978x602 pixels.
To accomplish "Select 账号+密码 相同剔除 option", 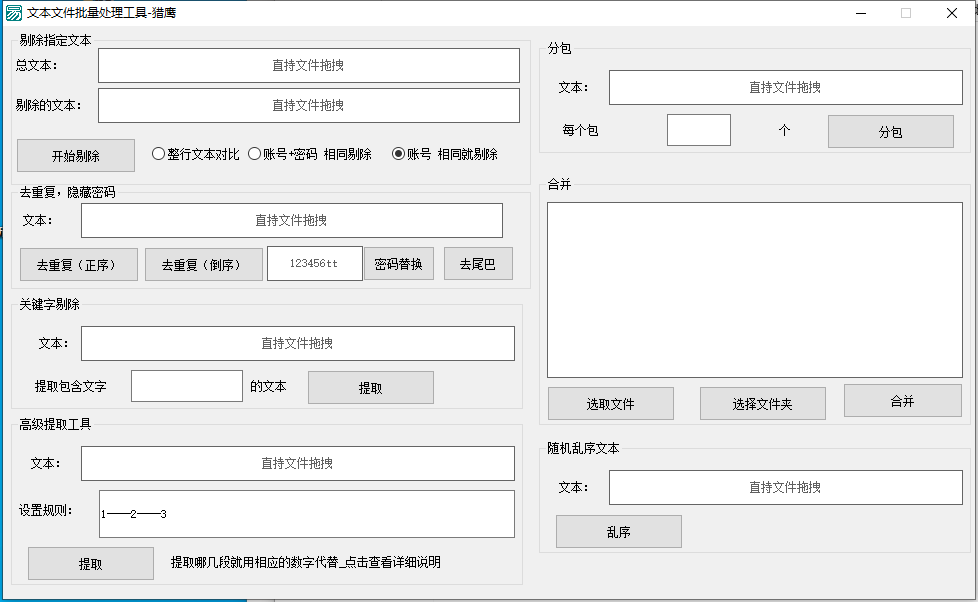I will 254,153.
